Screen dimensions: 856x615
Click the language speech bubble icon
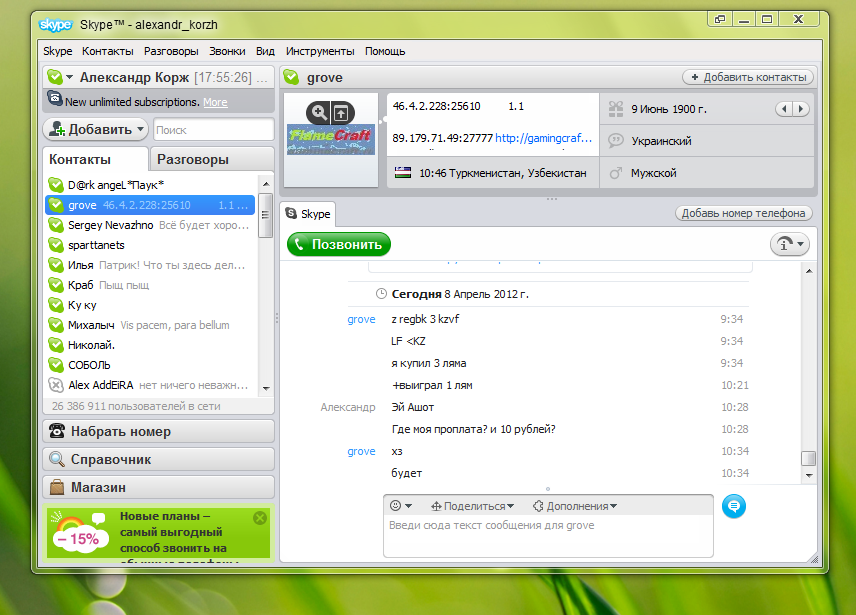[616, 140]
